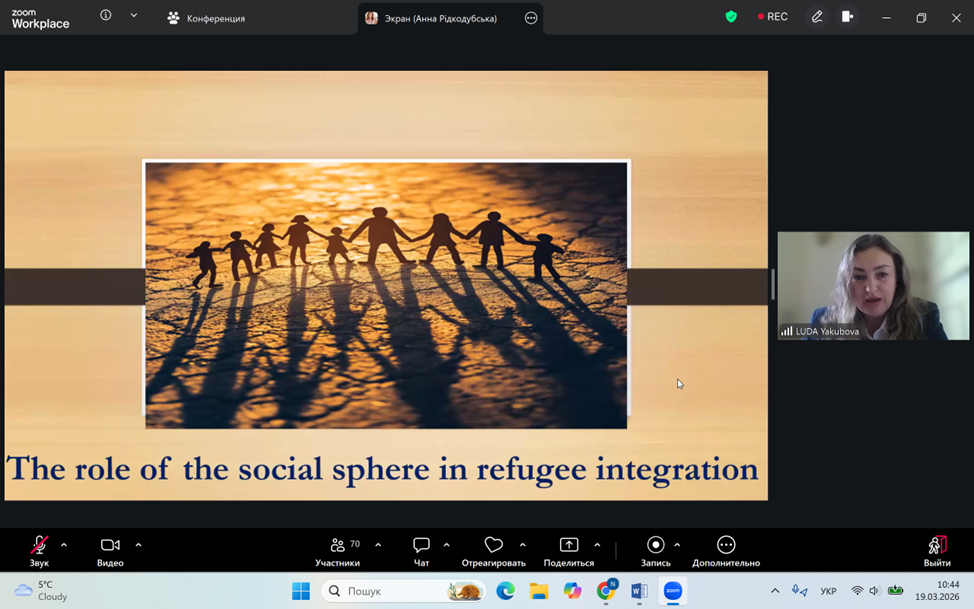Unmute microphone with the Звук button
This screenshot has height=609, width=974.
pos(39,546)
